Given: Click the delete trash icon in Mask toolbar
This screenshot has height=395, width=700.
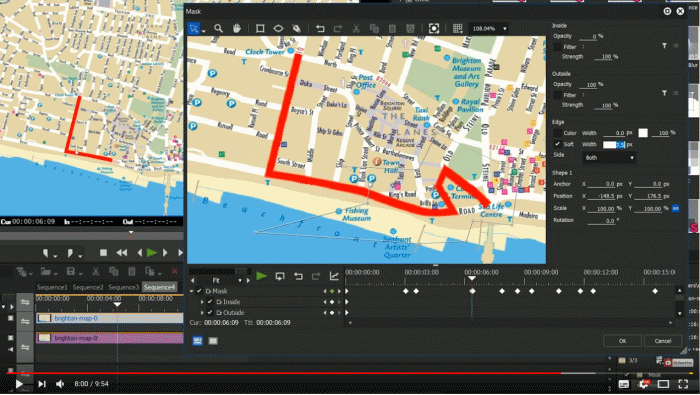Looking at the screenshot, I should tap(410, 29).
